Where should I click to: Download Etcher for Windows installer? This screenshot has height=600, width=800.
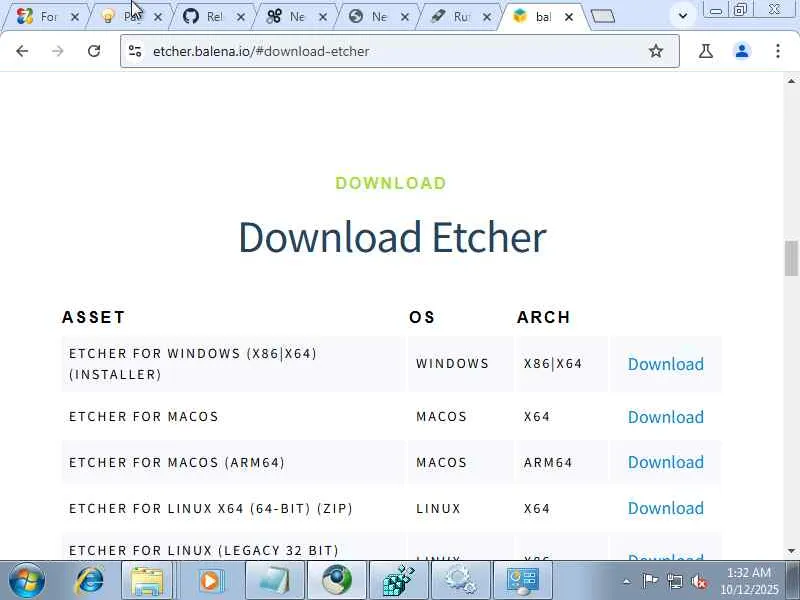(x=666, y=364)
